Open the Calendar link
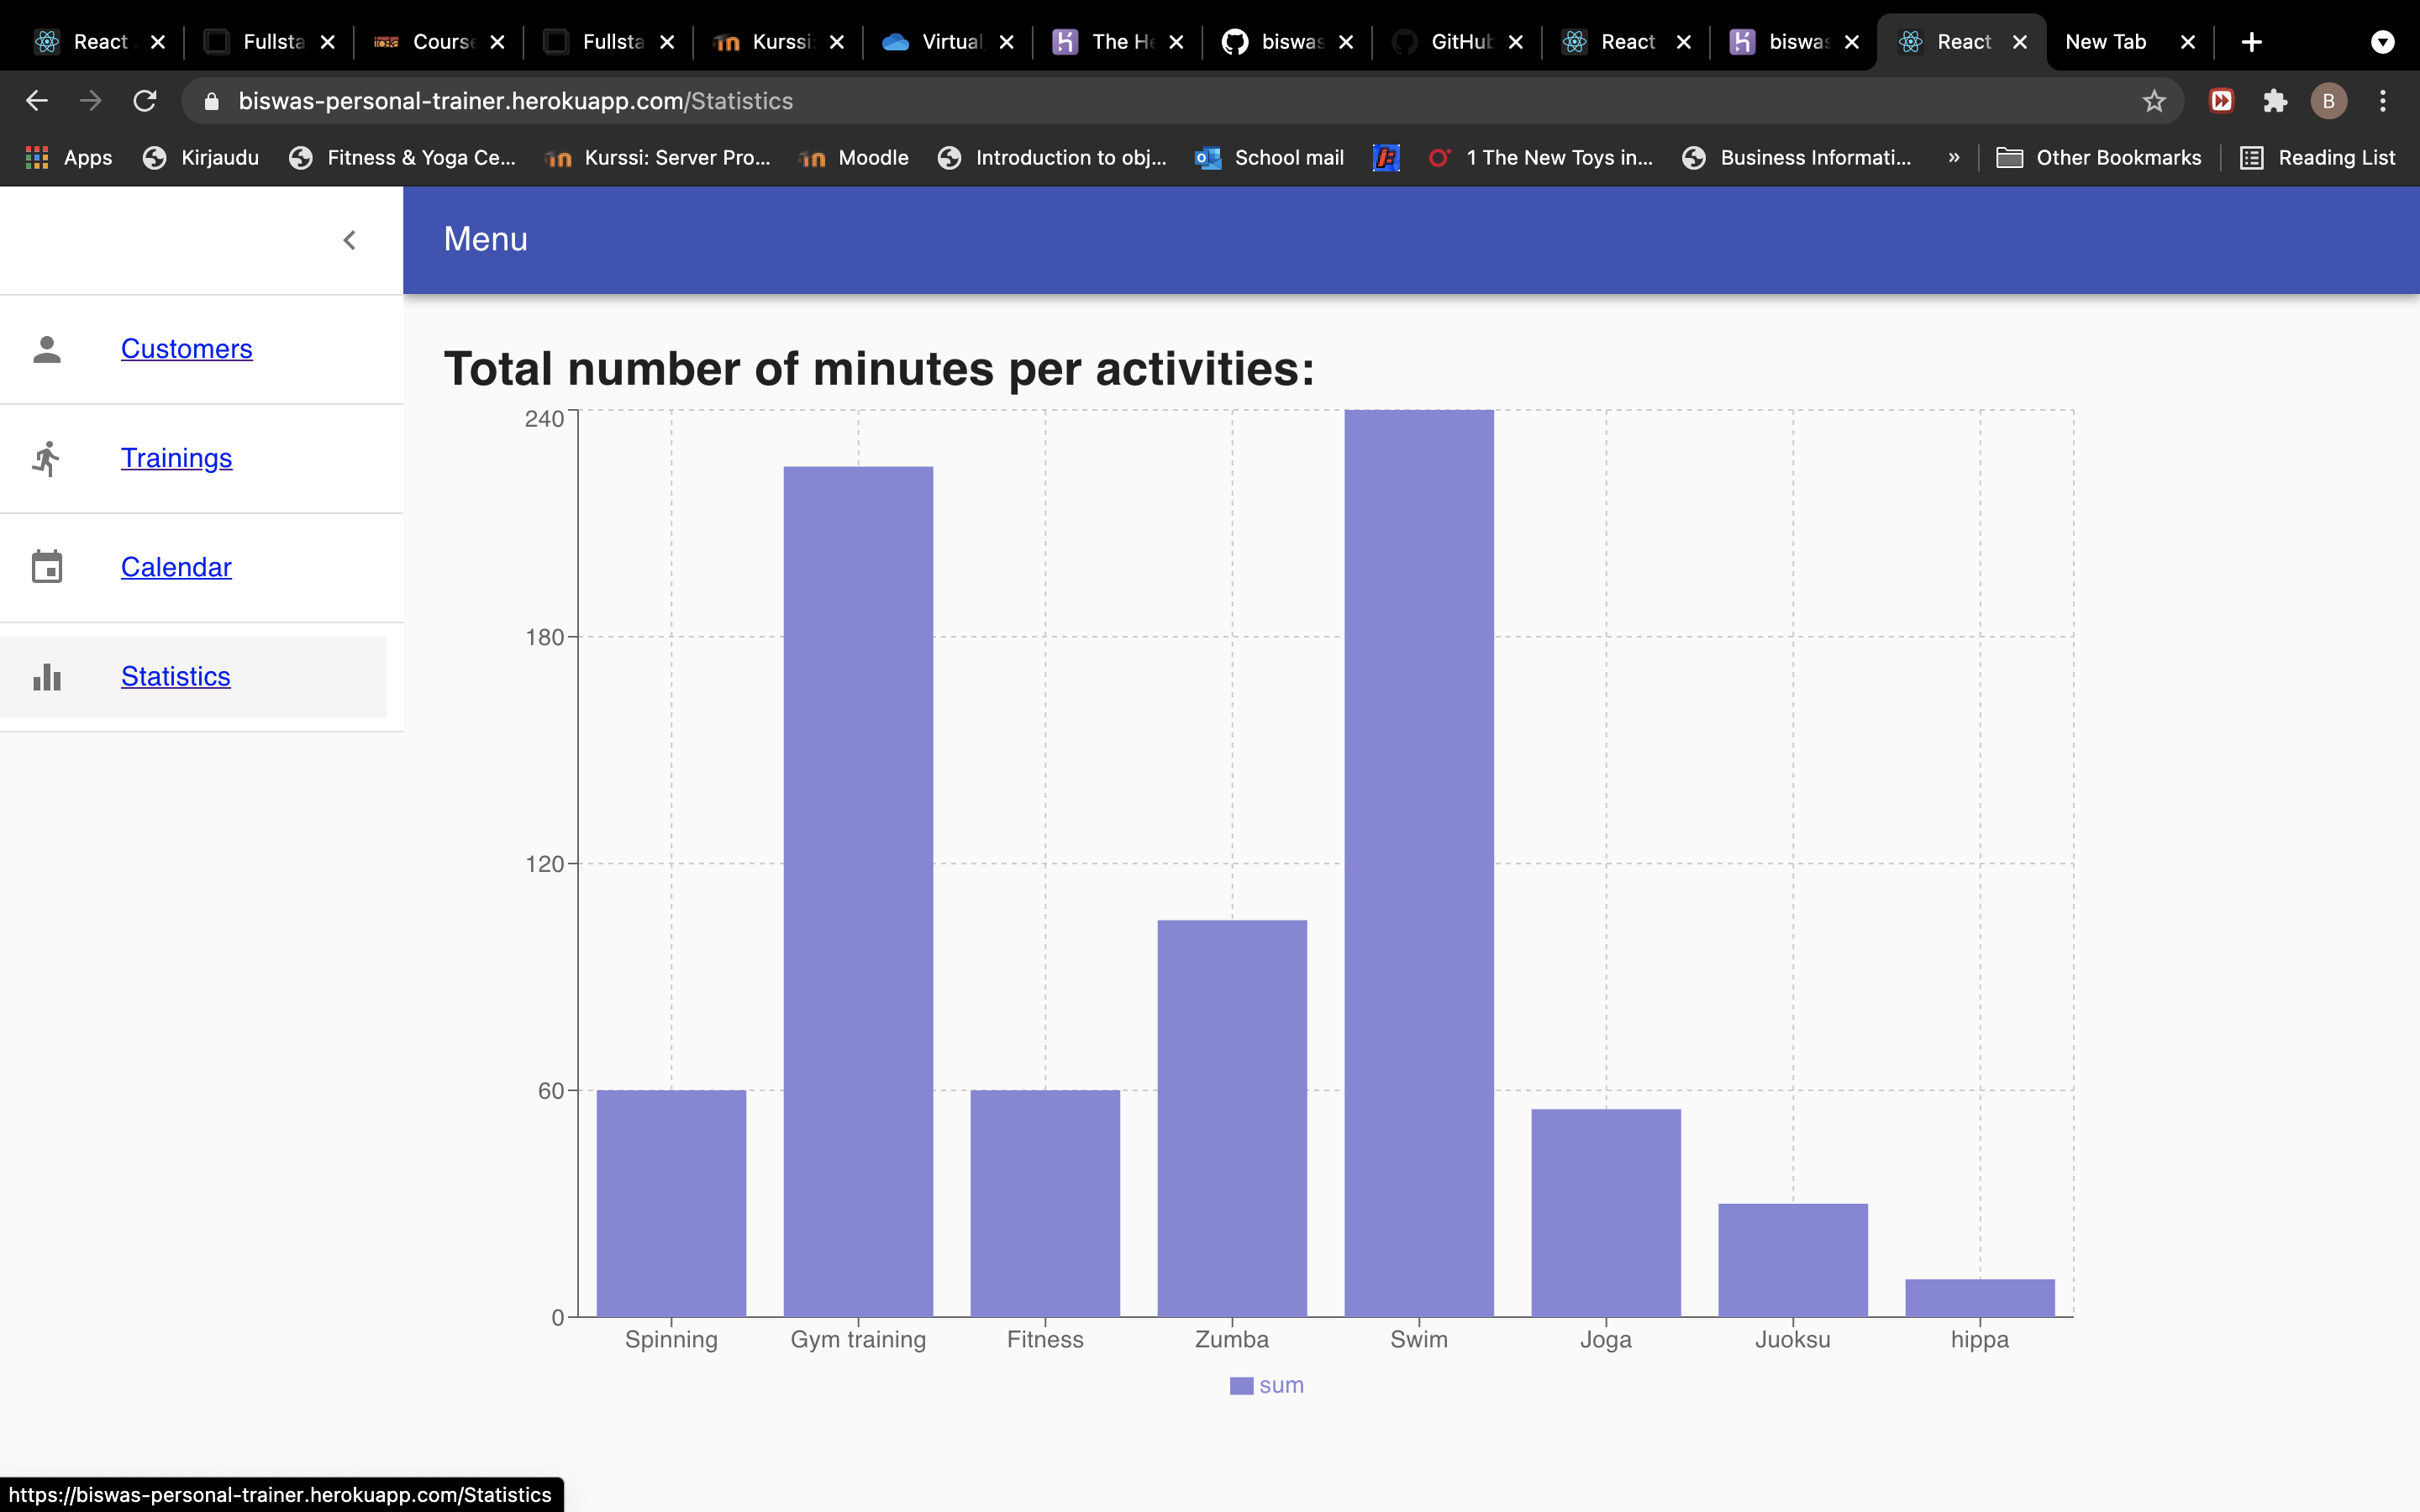This screenshot has height=1512, width=2420. pyautogui.click(x=176, y=567)
